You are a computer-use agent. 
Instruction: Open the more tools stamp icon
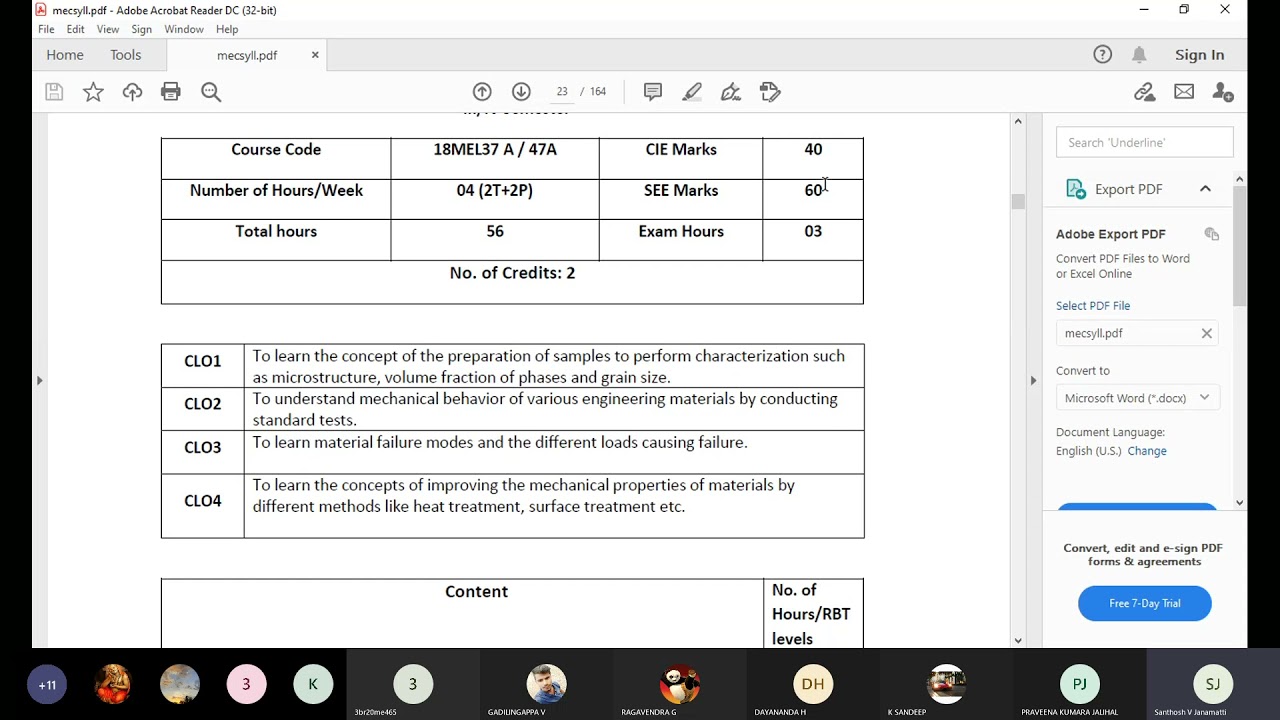(770, 92)
